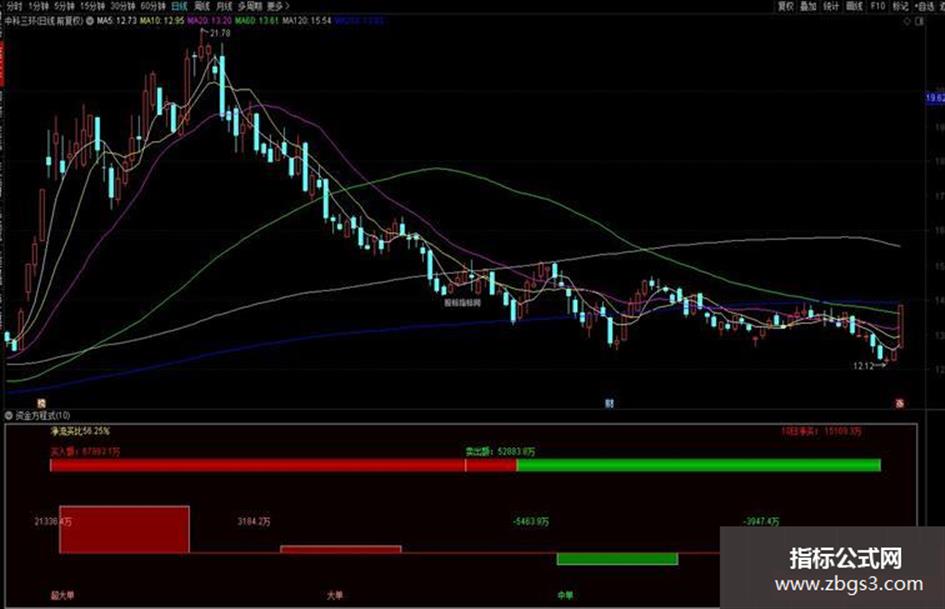The width and height of the screenshot is (945, 609).
Task: Click the diamond icon at chart top-right
Action: click(x=907, y=21)
